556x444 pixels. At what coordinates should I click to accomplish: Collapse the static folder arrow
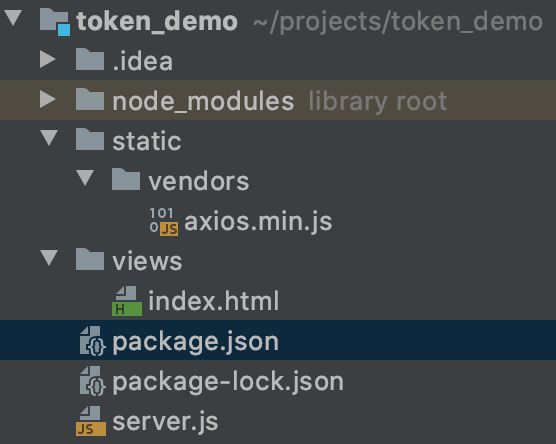[49, 138]
